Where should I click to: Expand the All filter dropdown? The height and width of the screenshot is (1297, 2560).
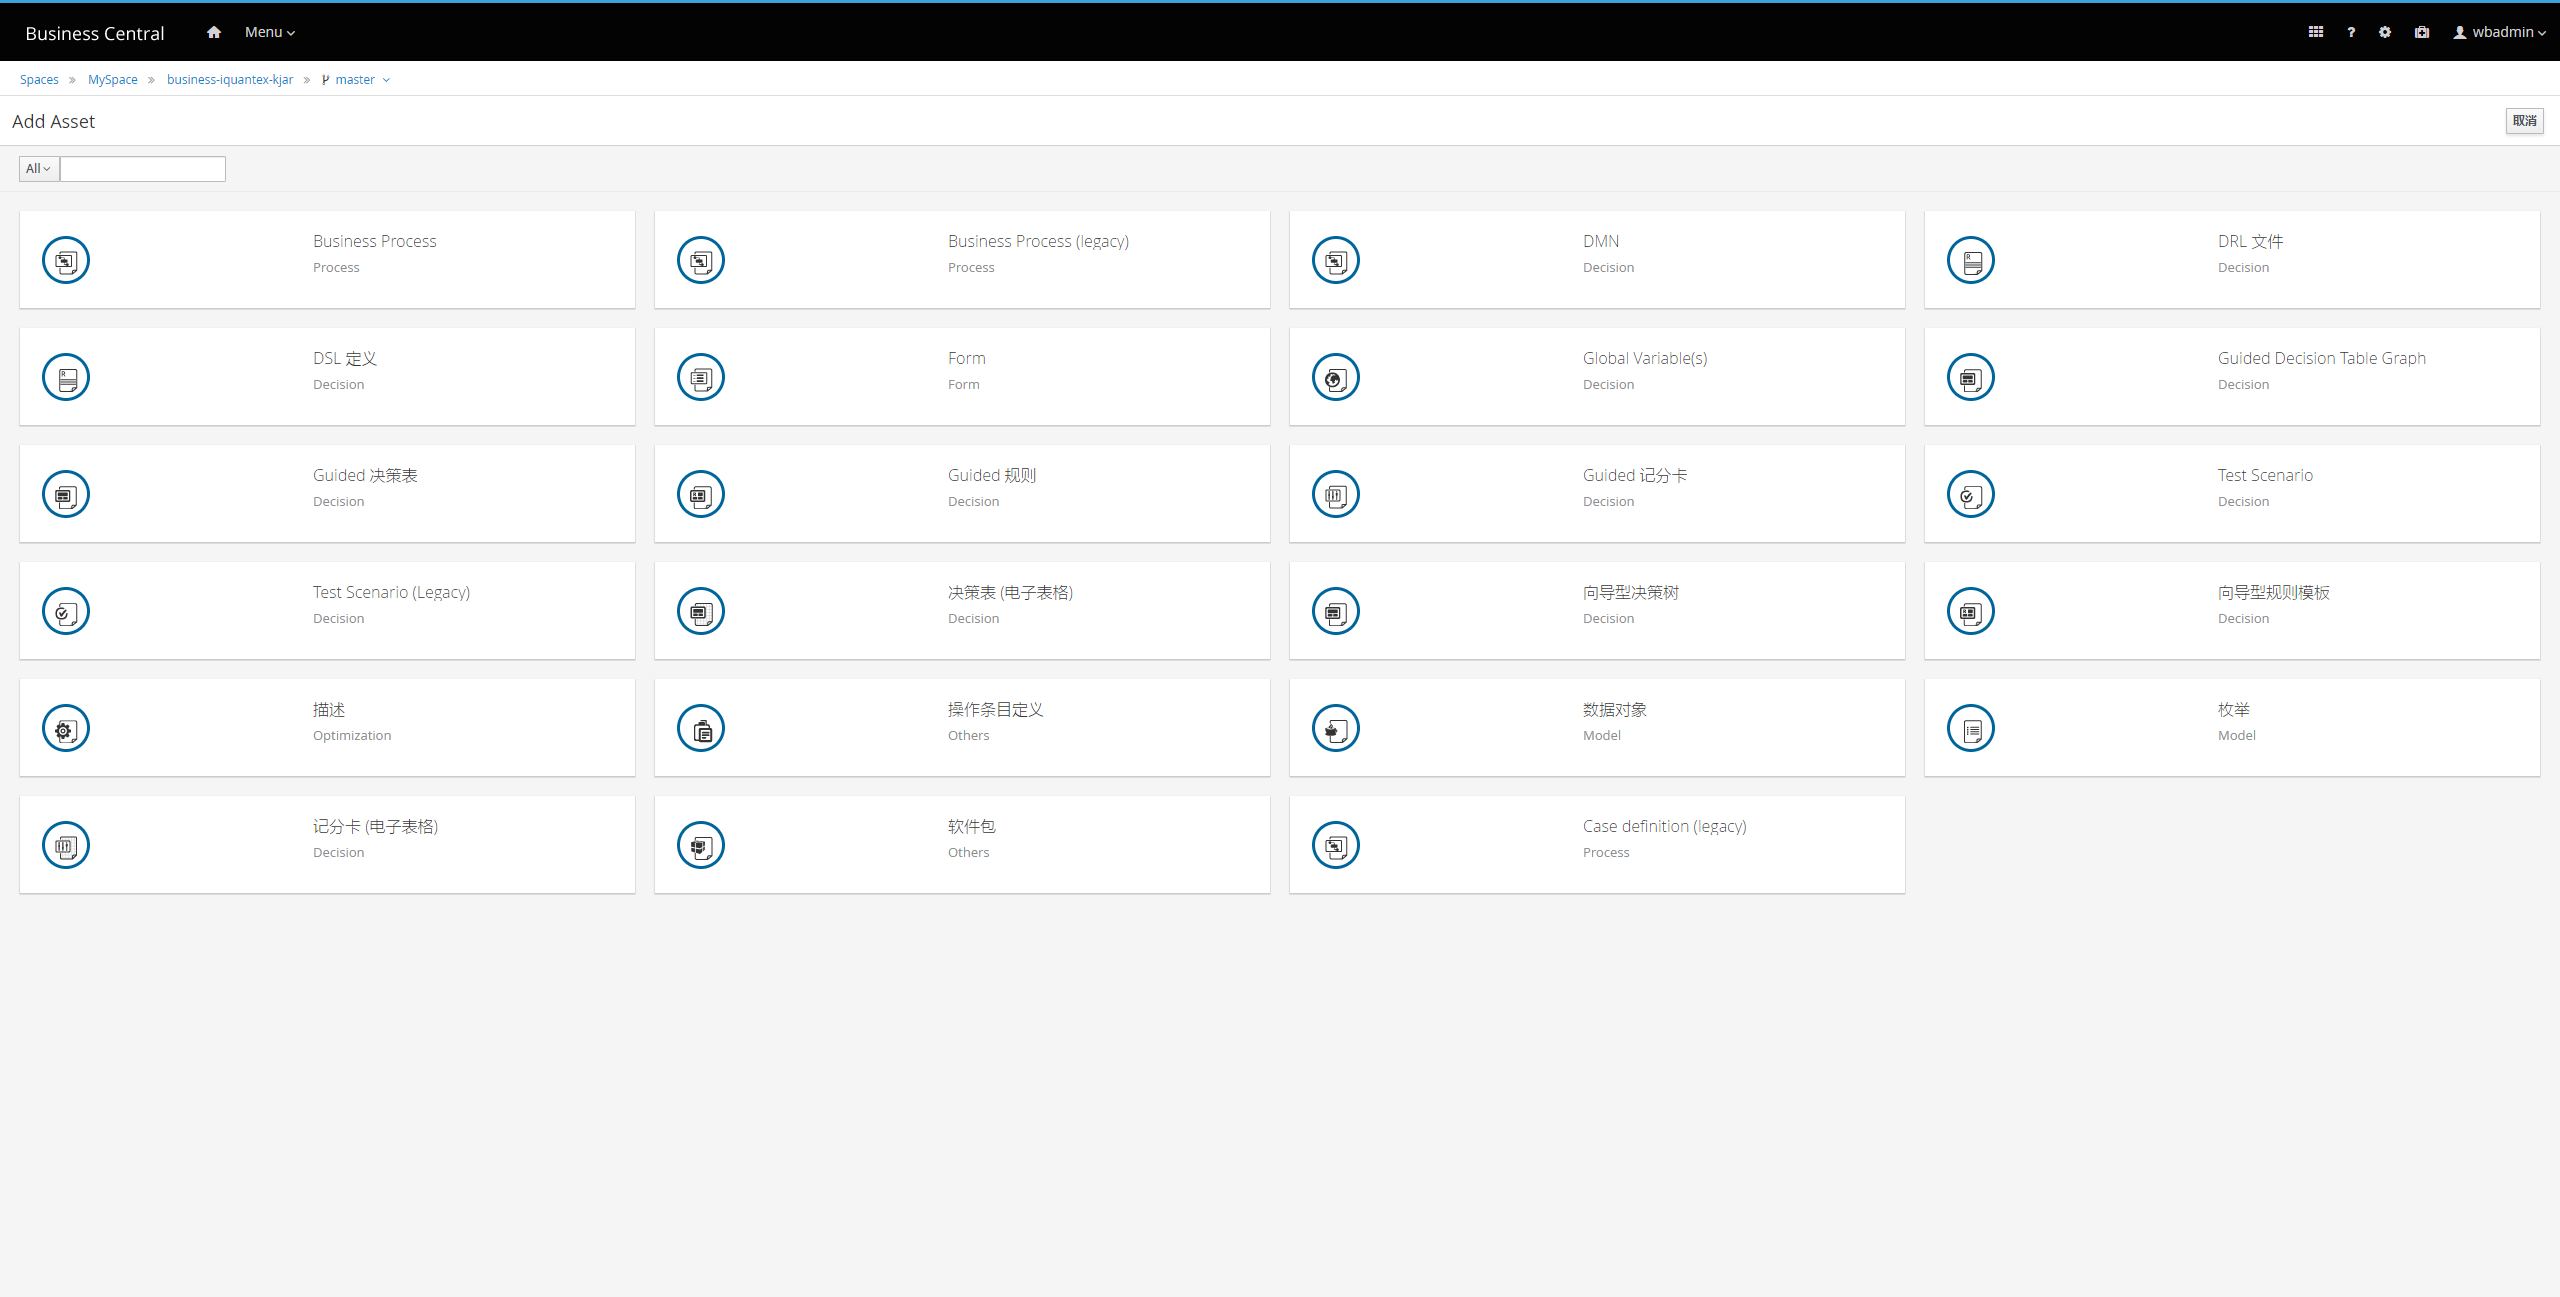point(39,168)
